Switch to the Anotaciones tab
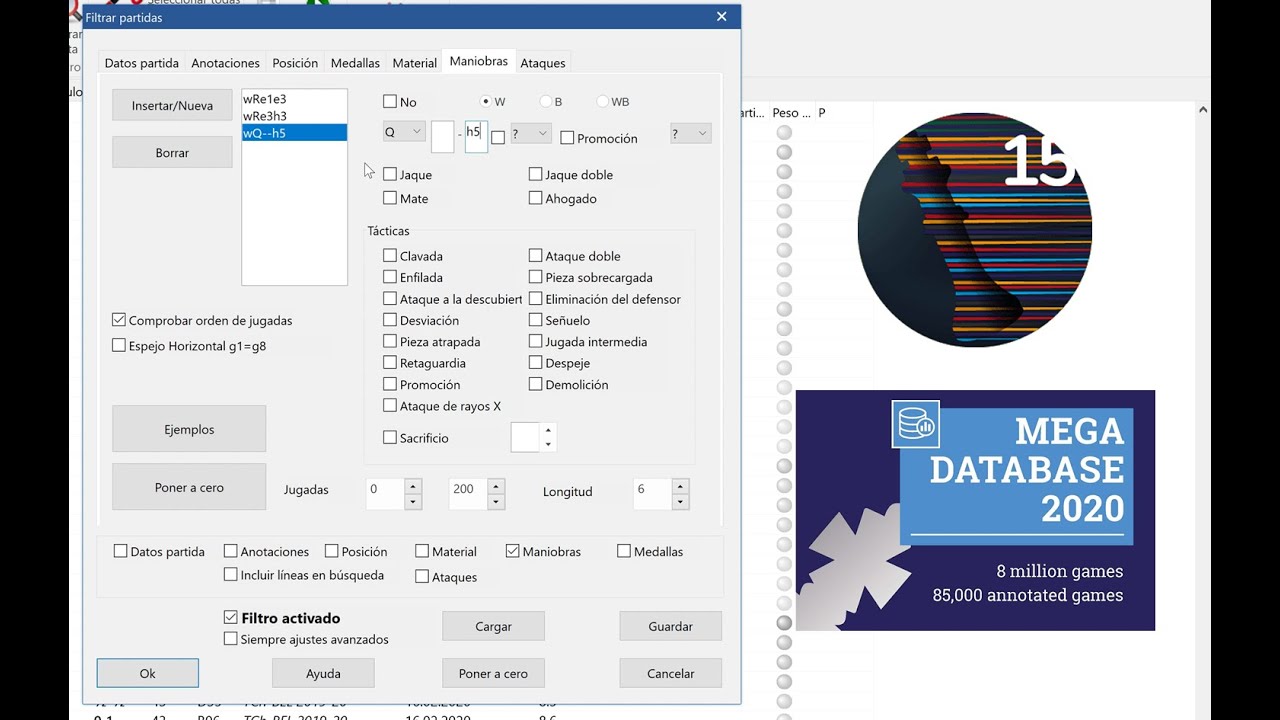 (226, 63)
